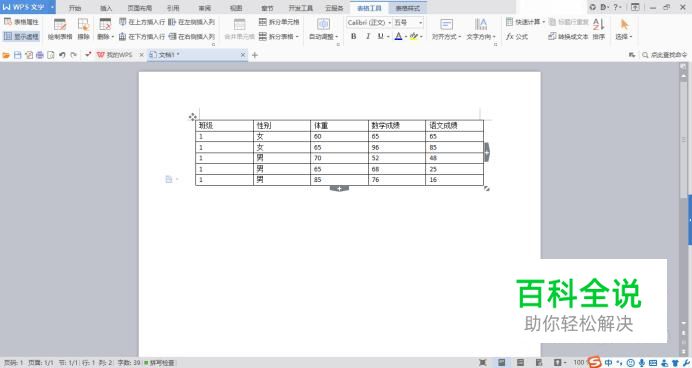The width and height of the screenshot is (692, 368).
Task: Switch to the 插入 (Insert) tab
Action: point(106,8)
